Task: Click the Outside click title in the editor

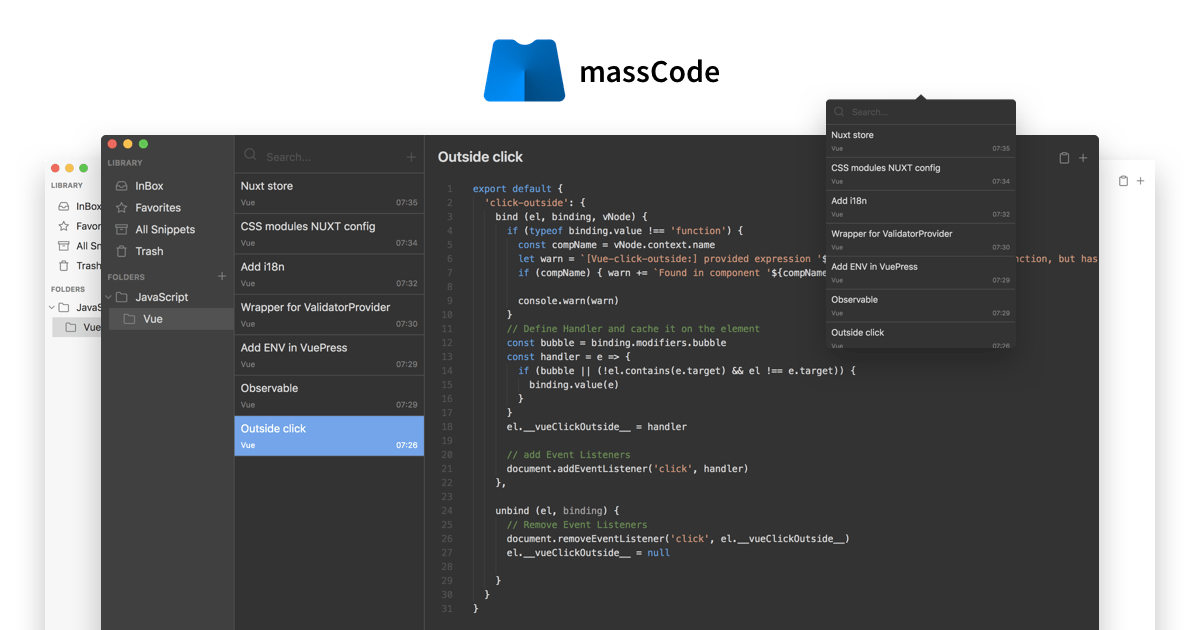Action: 480,157
